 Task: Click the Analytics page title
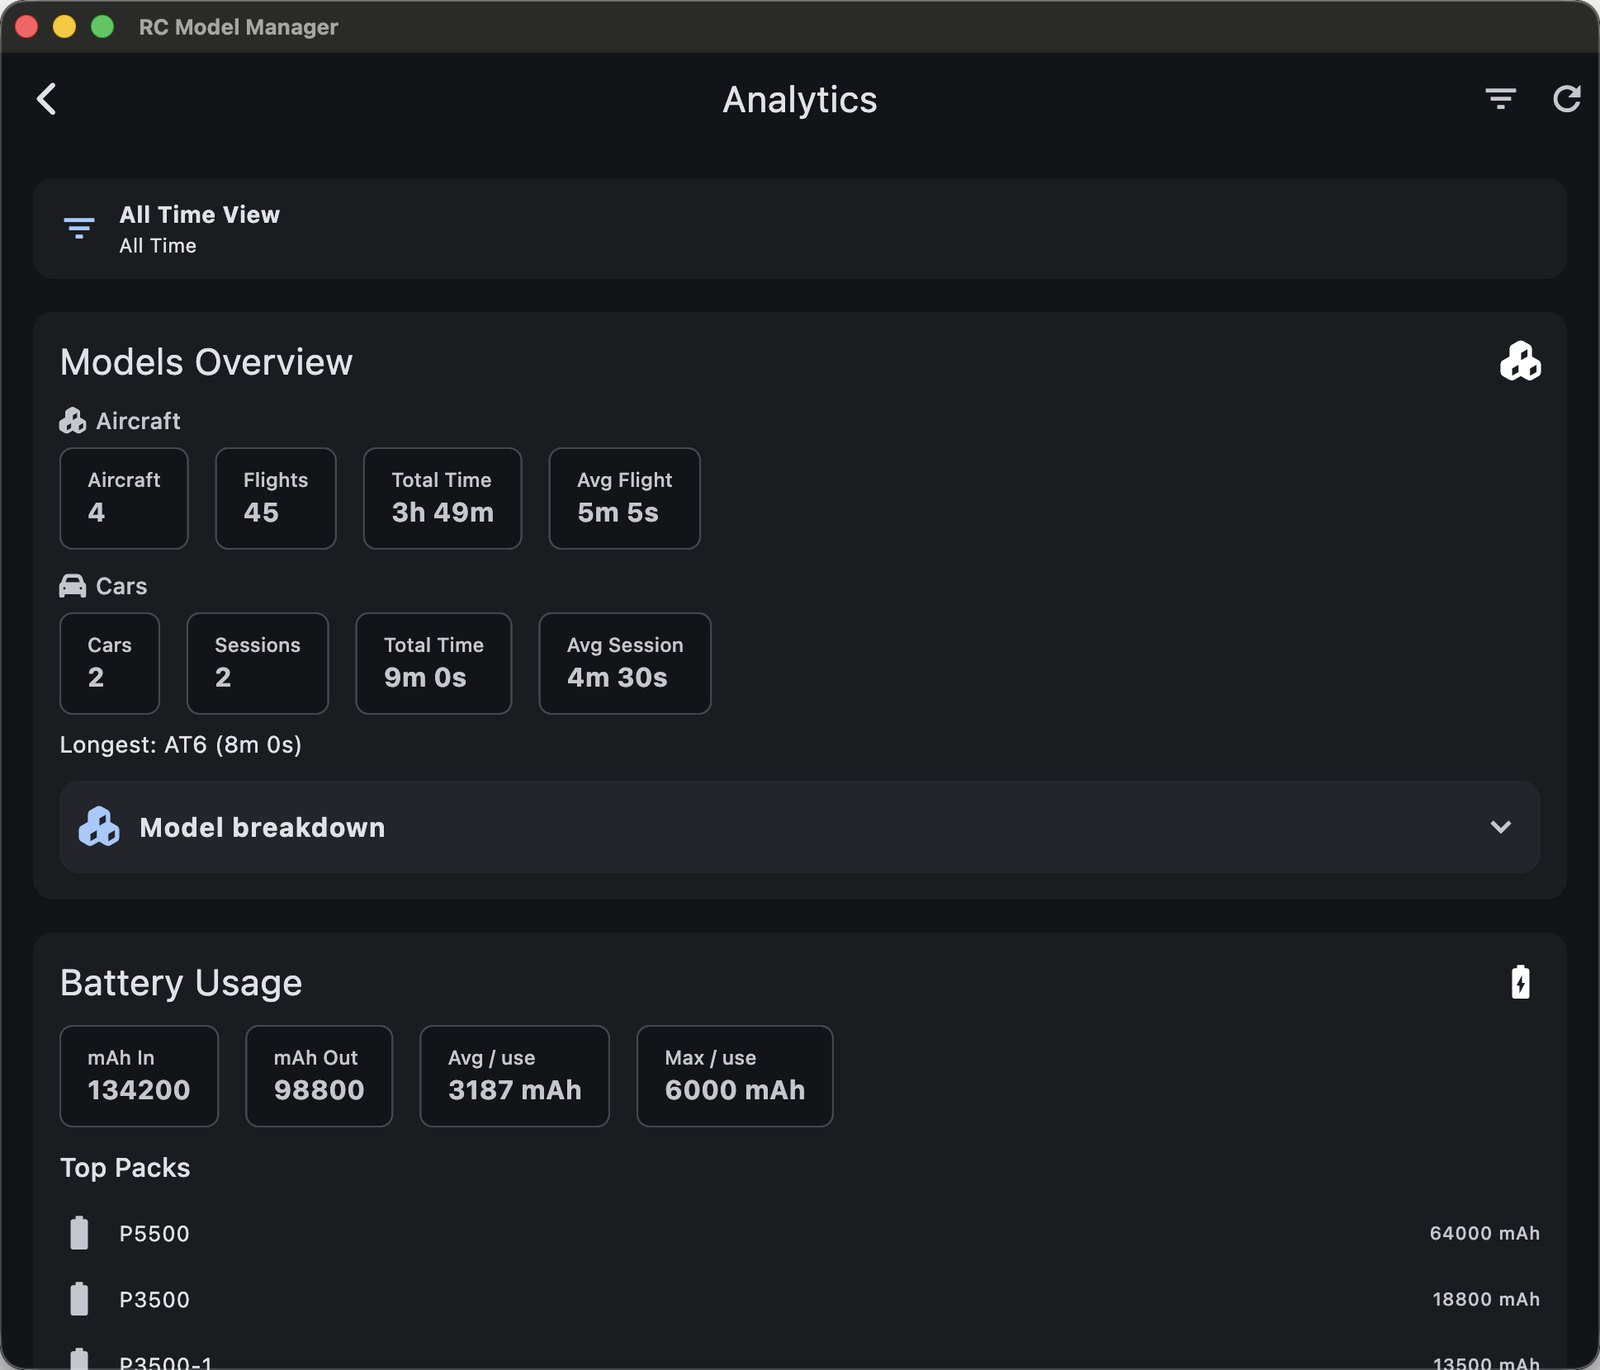click(800, 100)
